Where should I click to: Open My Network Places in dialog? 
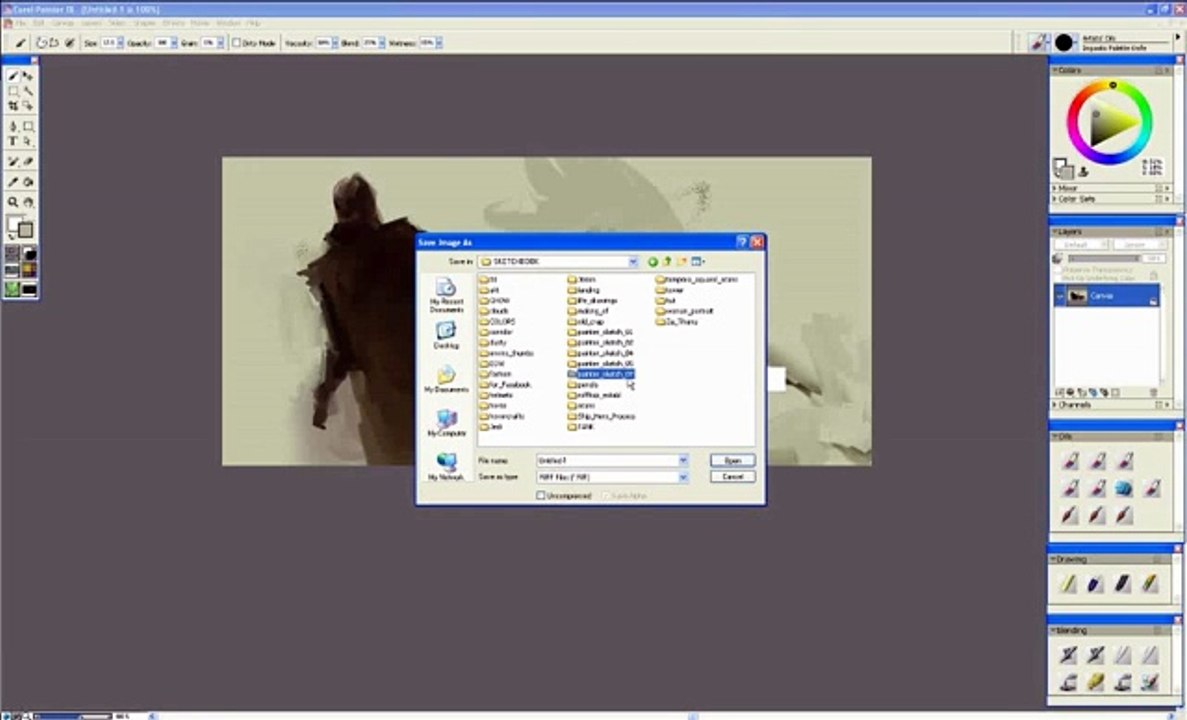pos(446,466)
